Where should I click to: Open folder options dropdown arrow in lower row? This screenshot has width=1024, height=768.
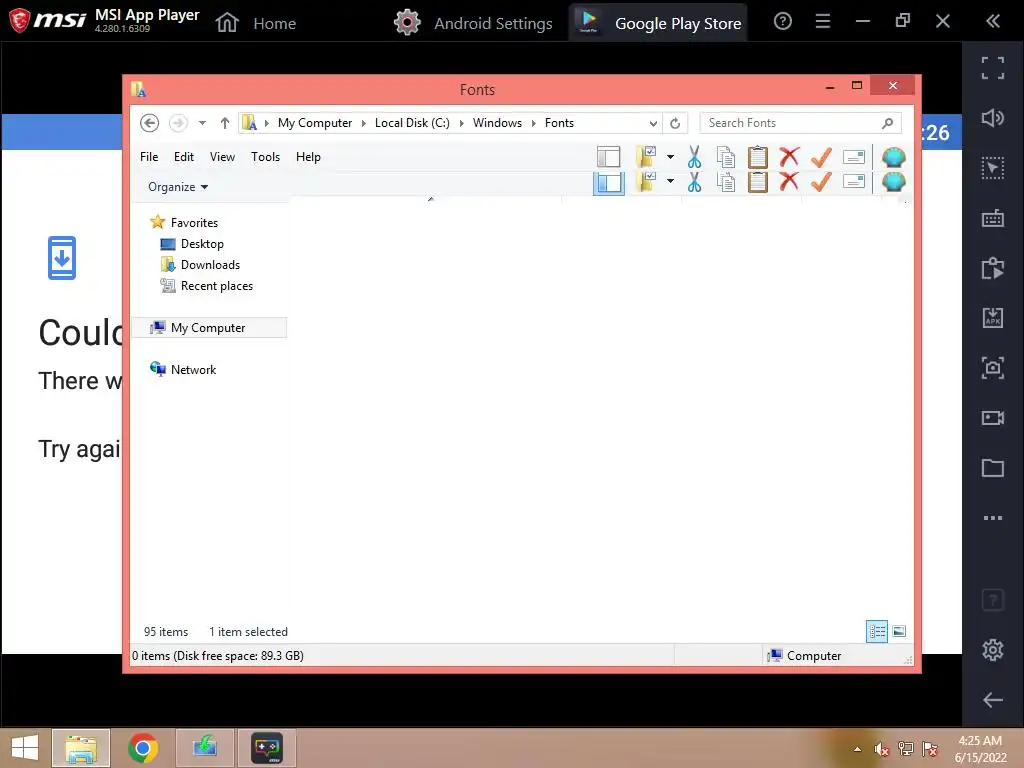point(670,181)
